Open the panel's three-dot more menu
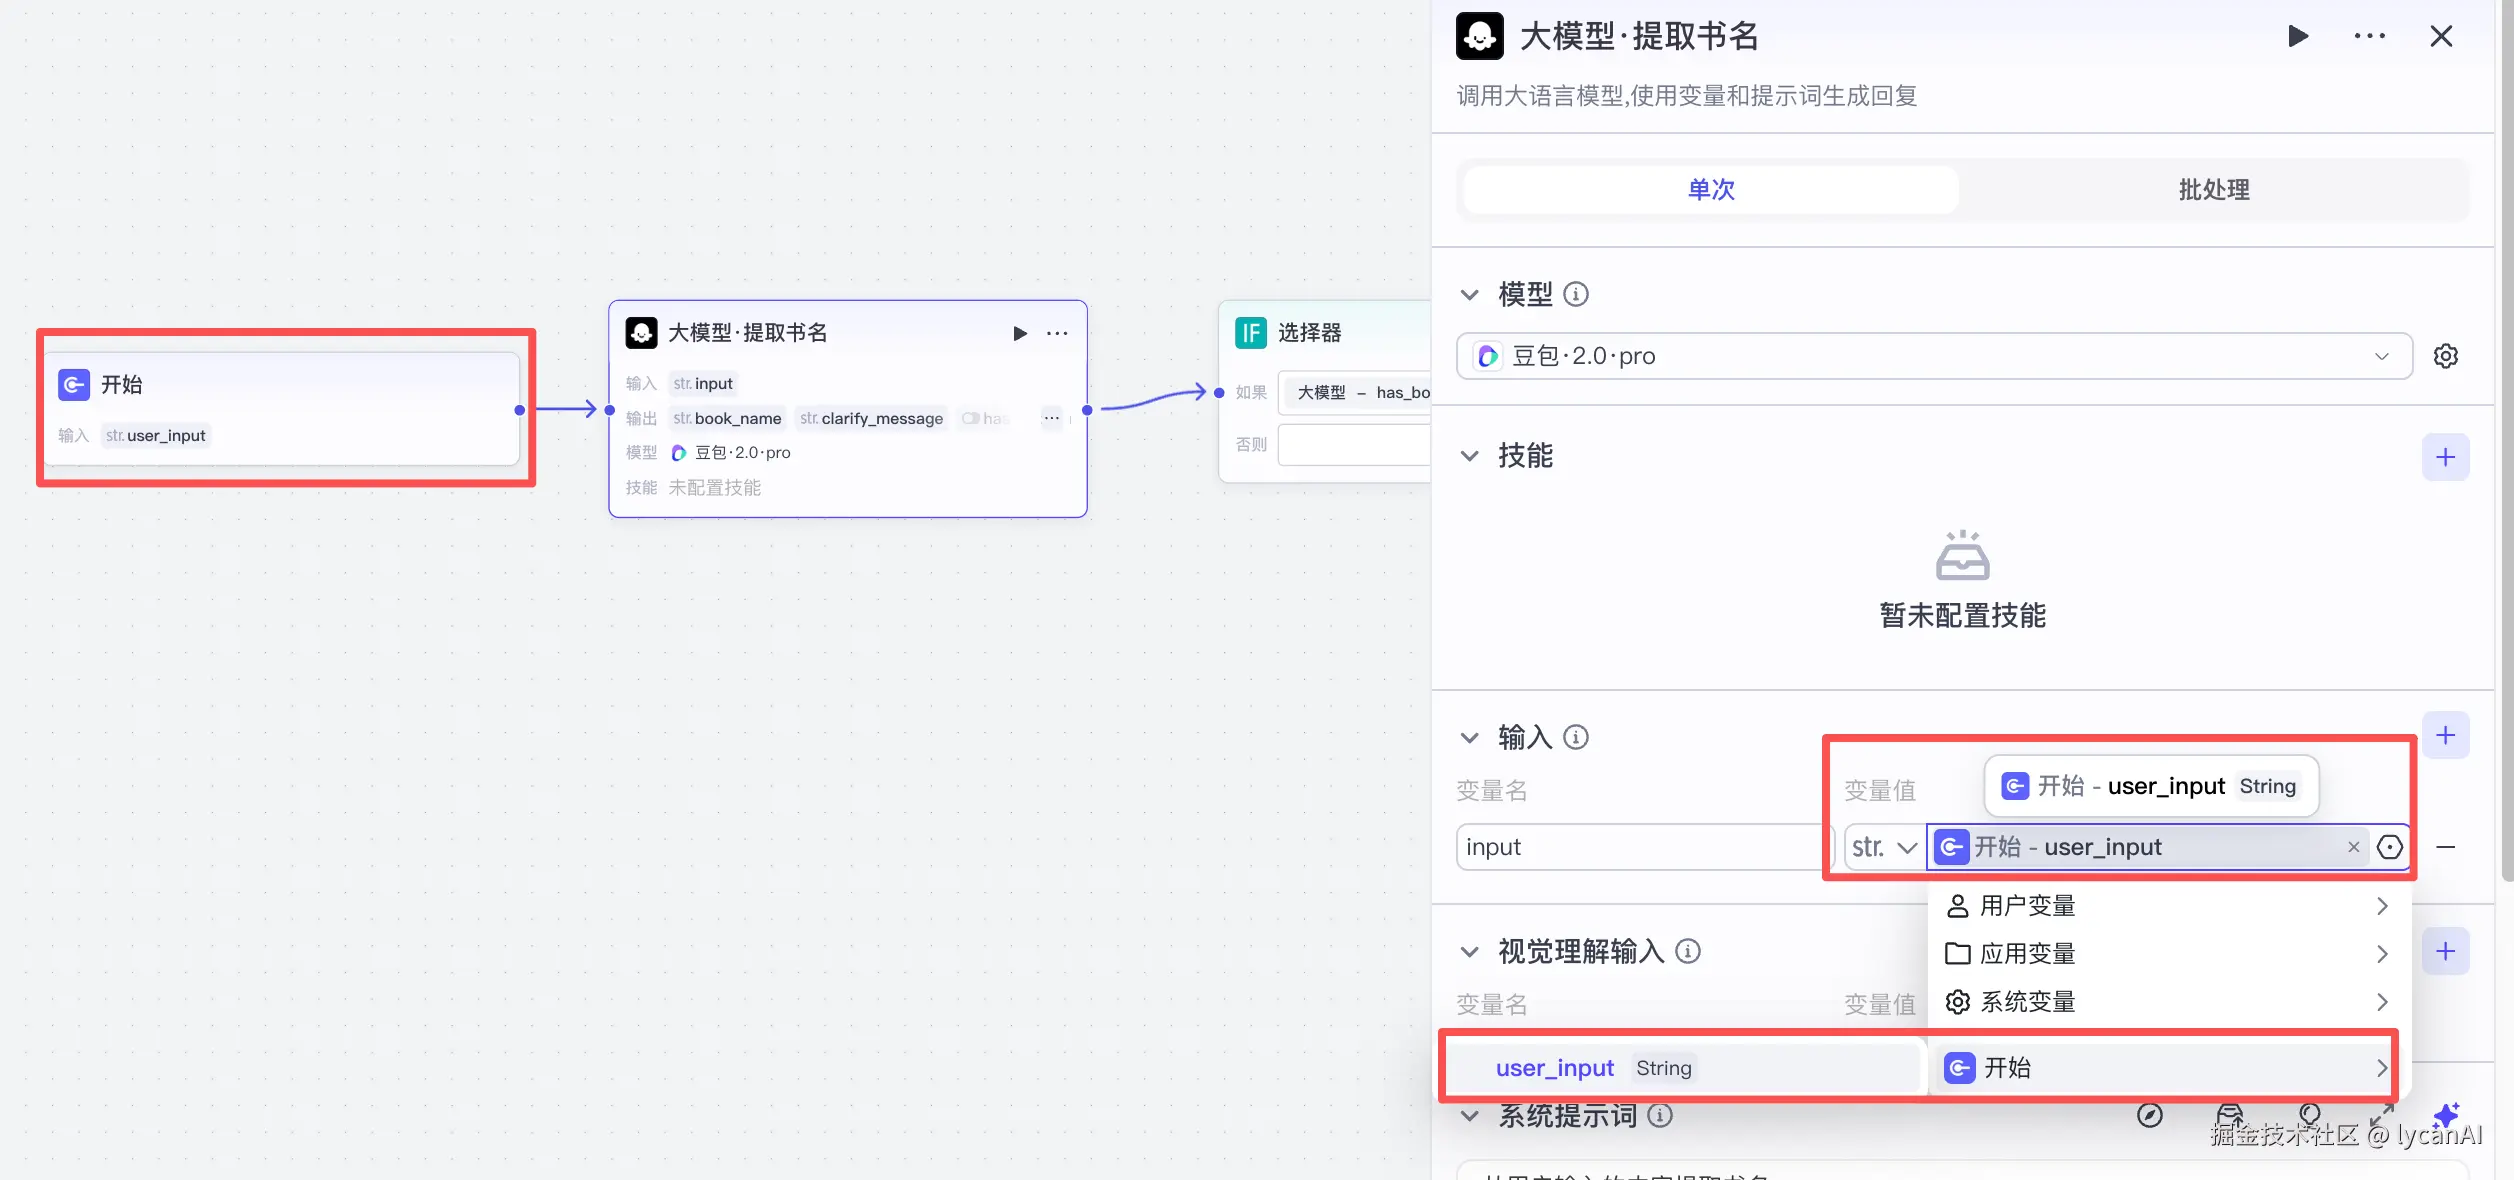This screenshot has height=1180, width=2514. click(2369, 37)
